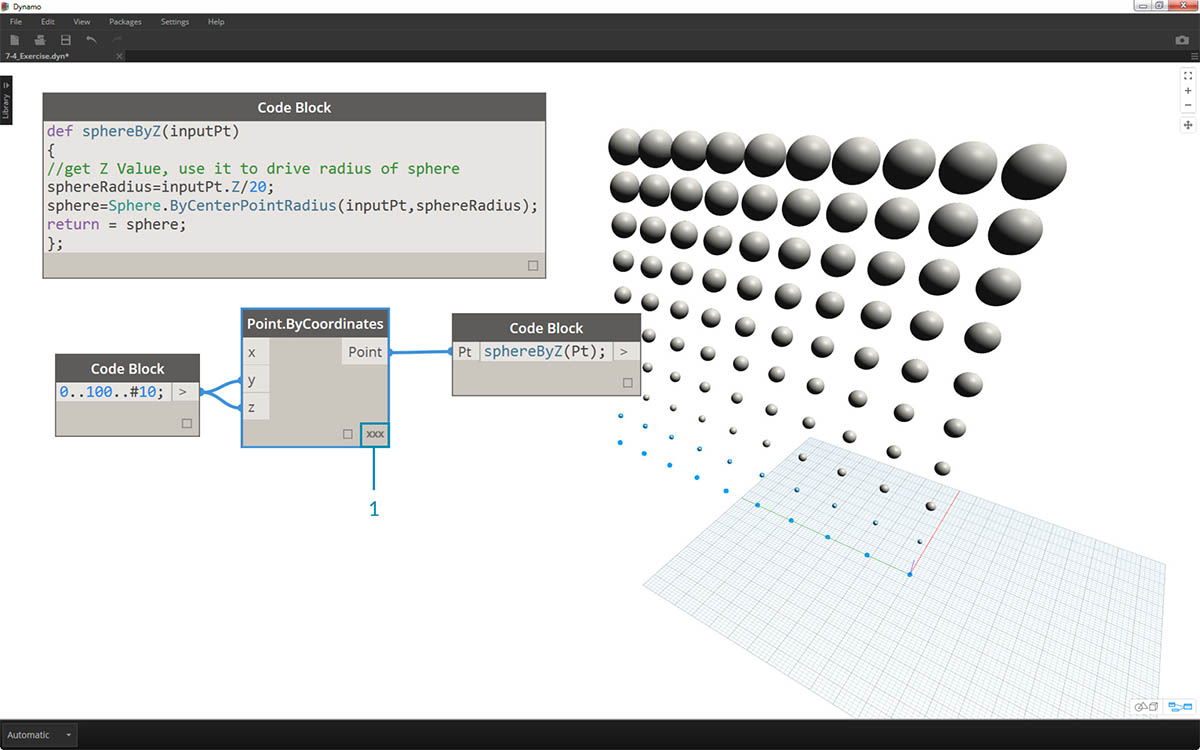Toggle preview box on Point.ByCoordinates node
The width and height of the screenshot is (1200, 750).
(x=348, y=434)
